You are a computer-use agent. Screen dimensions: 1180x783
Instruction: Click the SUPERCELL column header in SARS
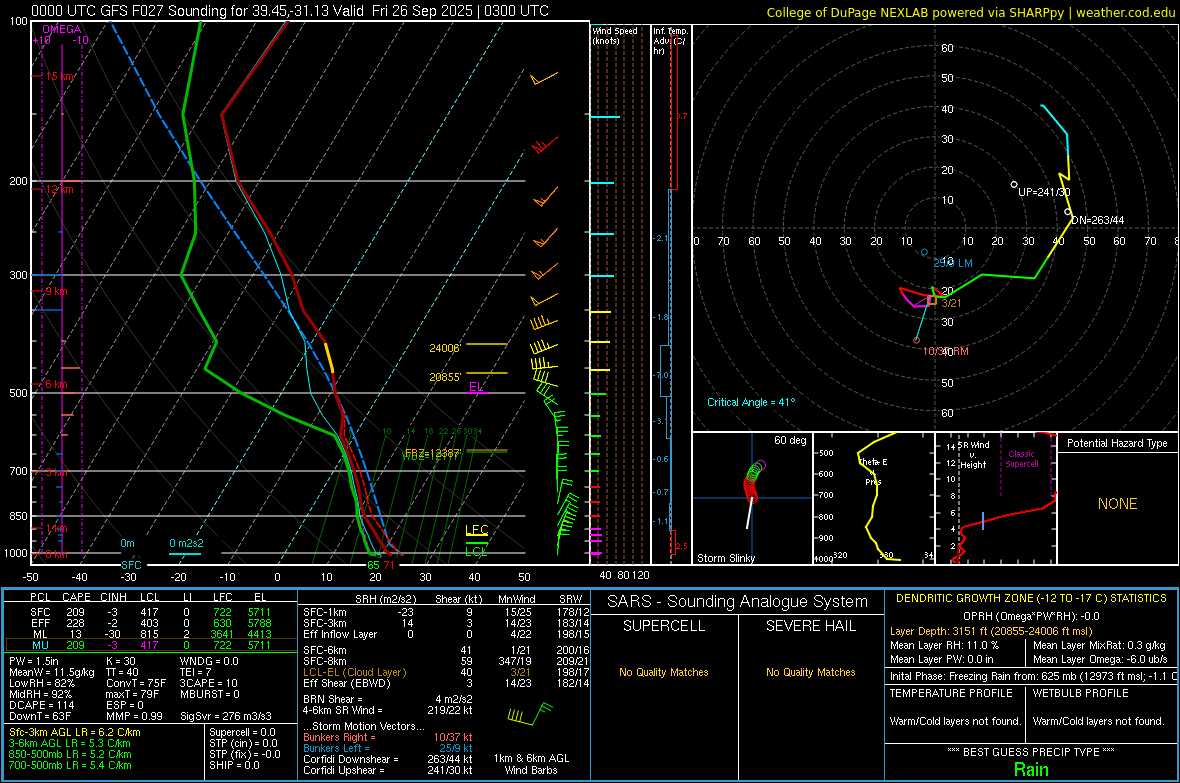coord(664,626)
